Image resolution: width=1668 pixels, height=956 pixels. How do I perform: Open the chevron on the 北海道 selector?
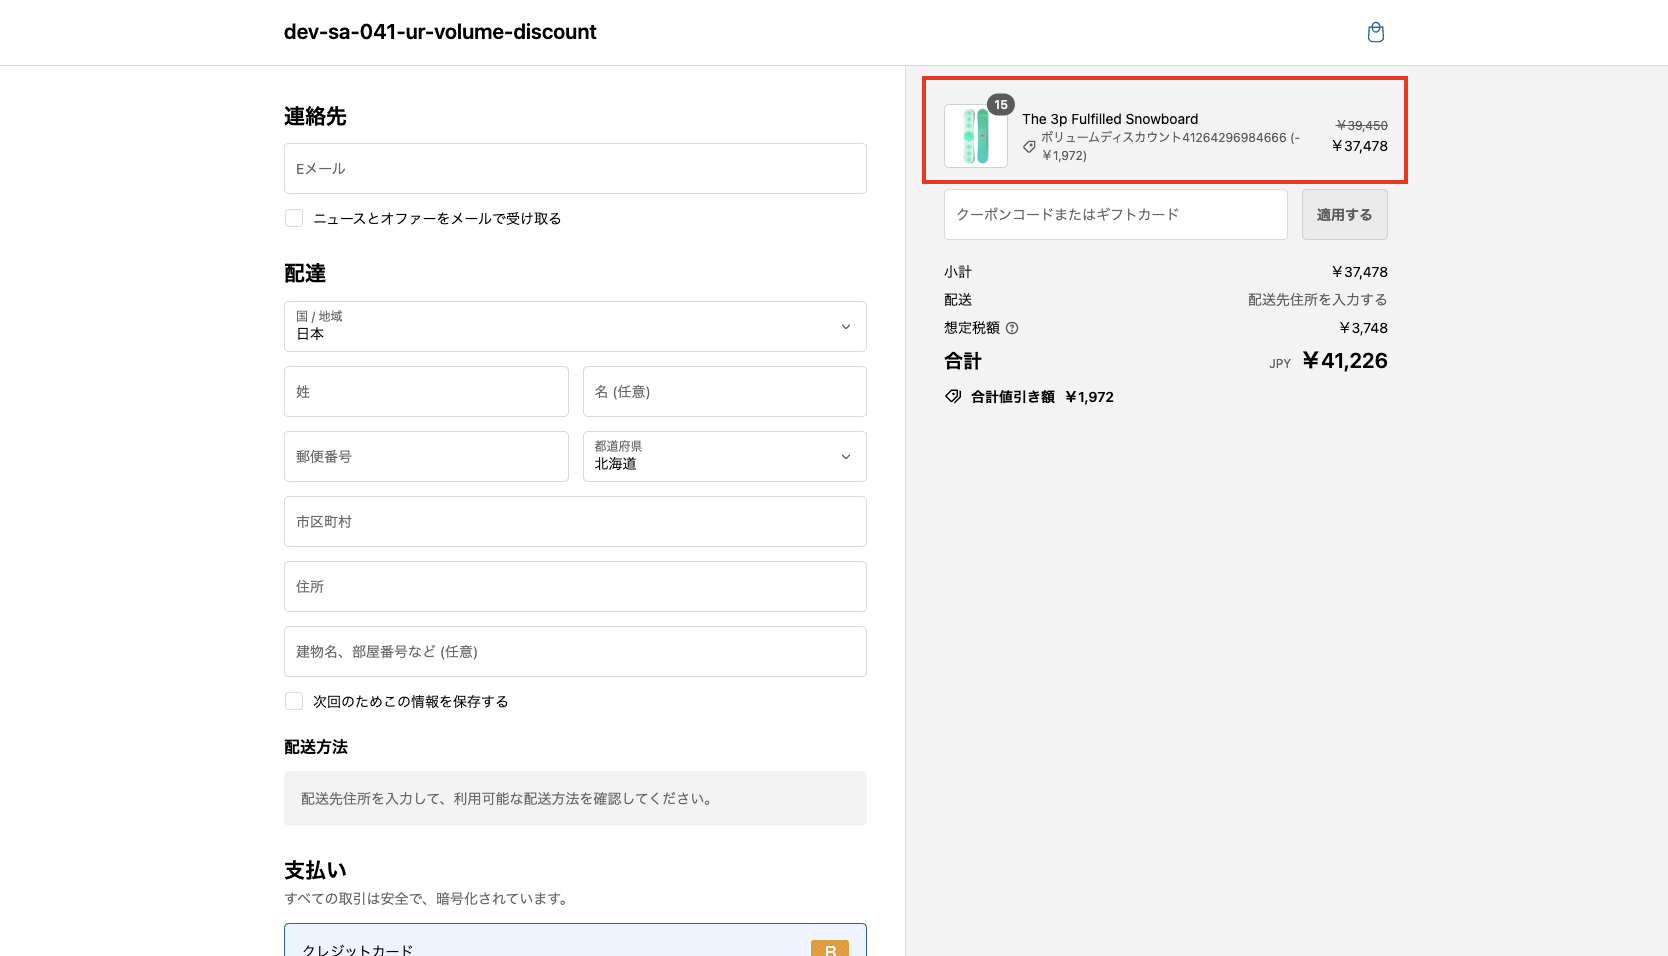(x=843, y=456)
